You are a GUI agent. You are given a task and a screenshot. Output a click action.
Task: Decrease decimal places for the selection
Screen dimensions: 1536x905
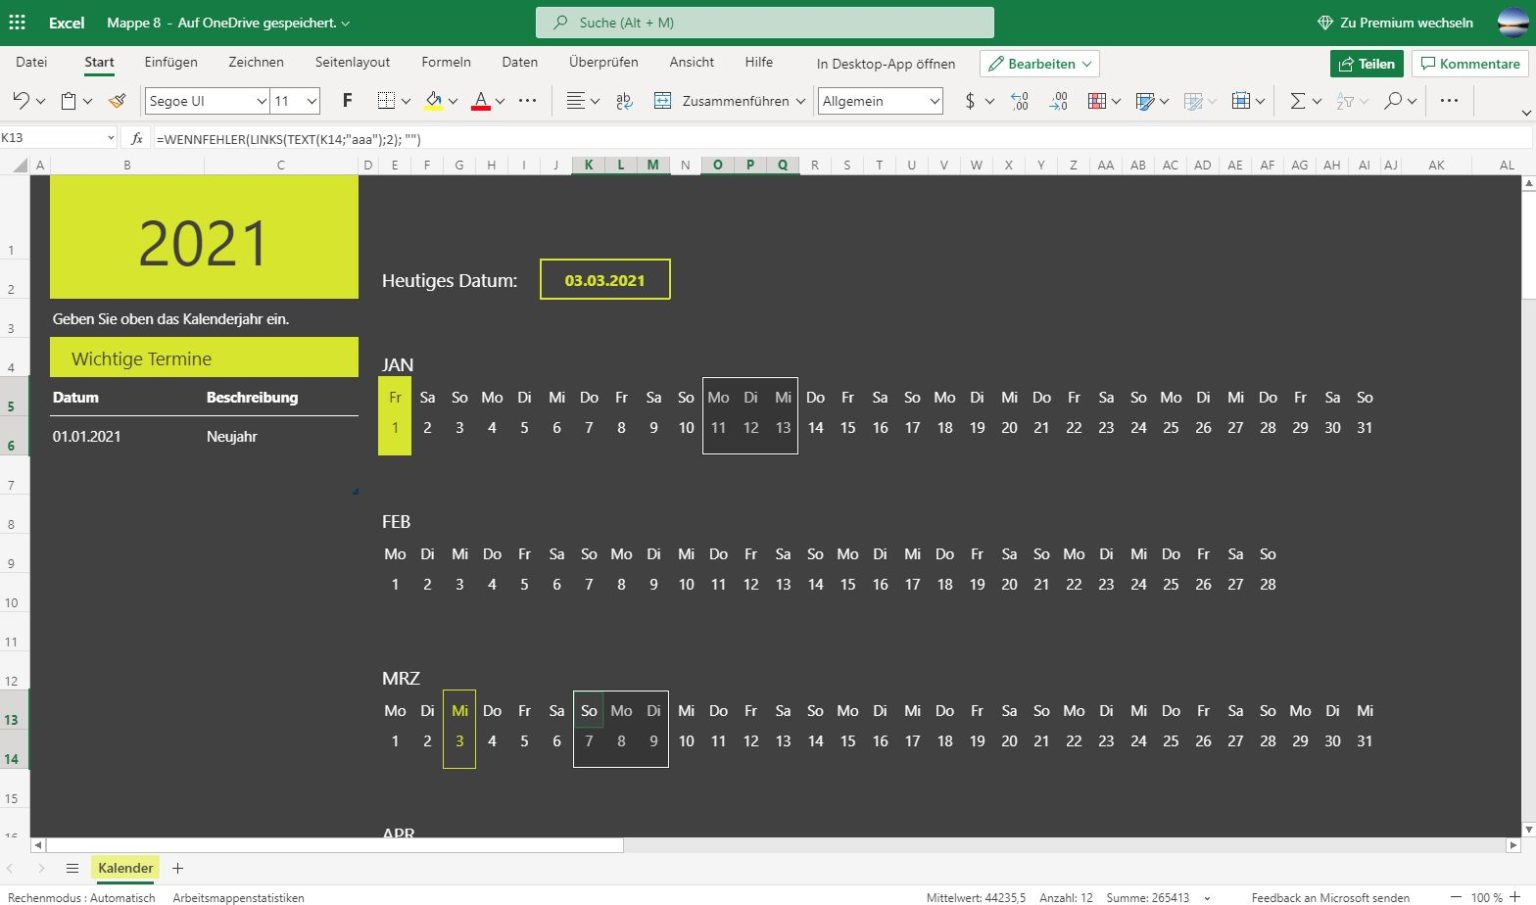(x=1058, y=100)
